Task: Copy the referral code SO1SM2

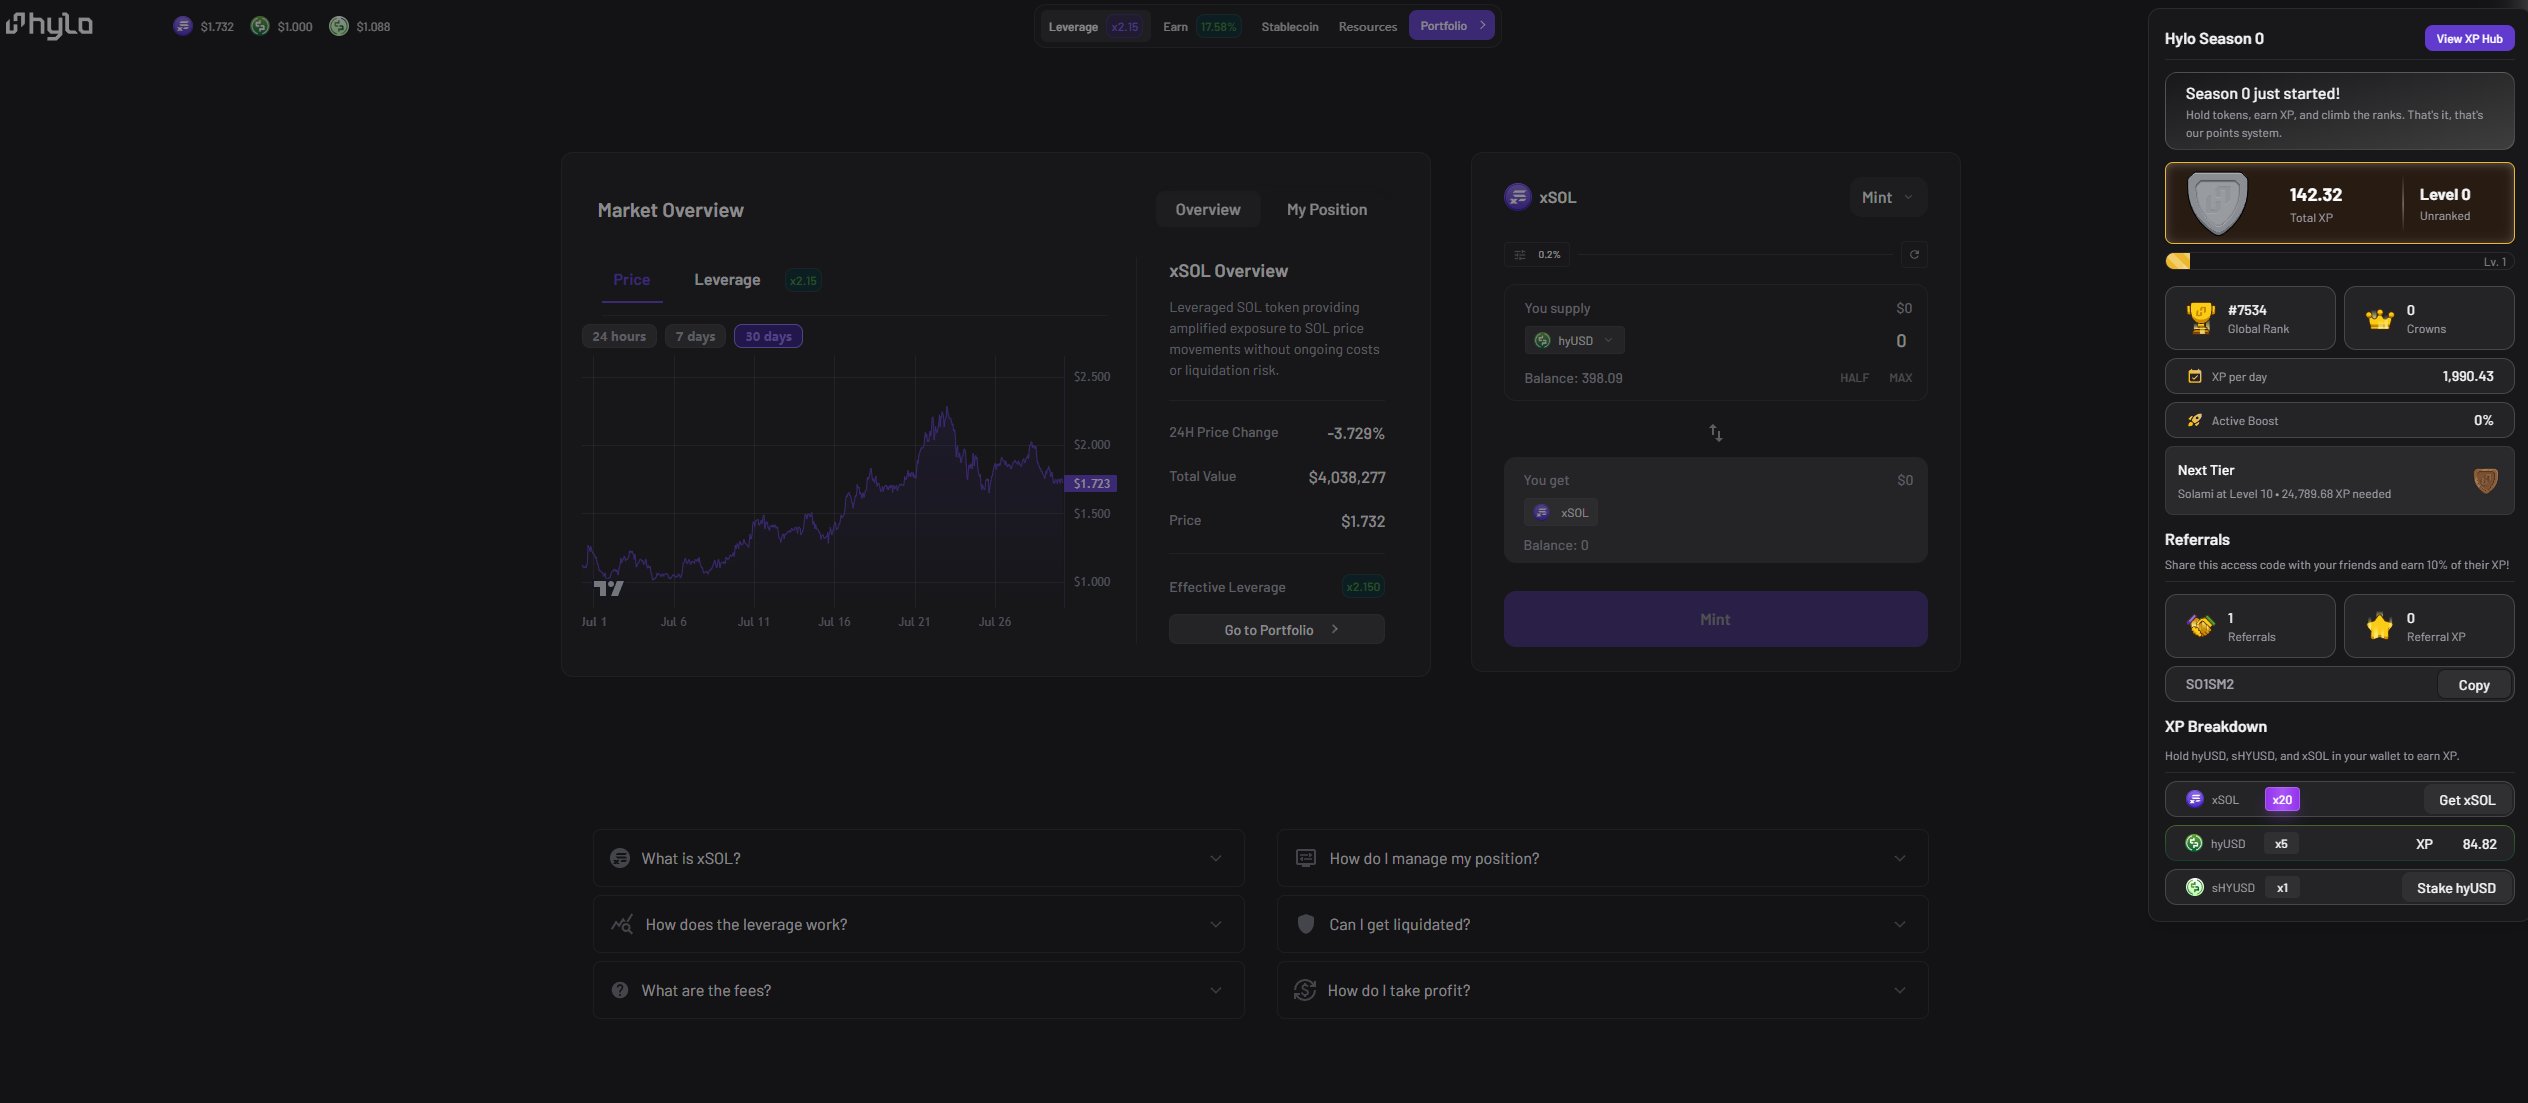Action: pyautogui.click(x=2473, y=685)
